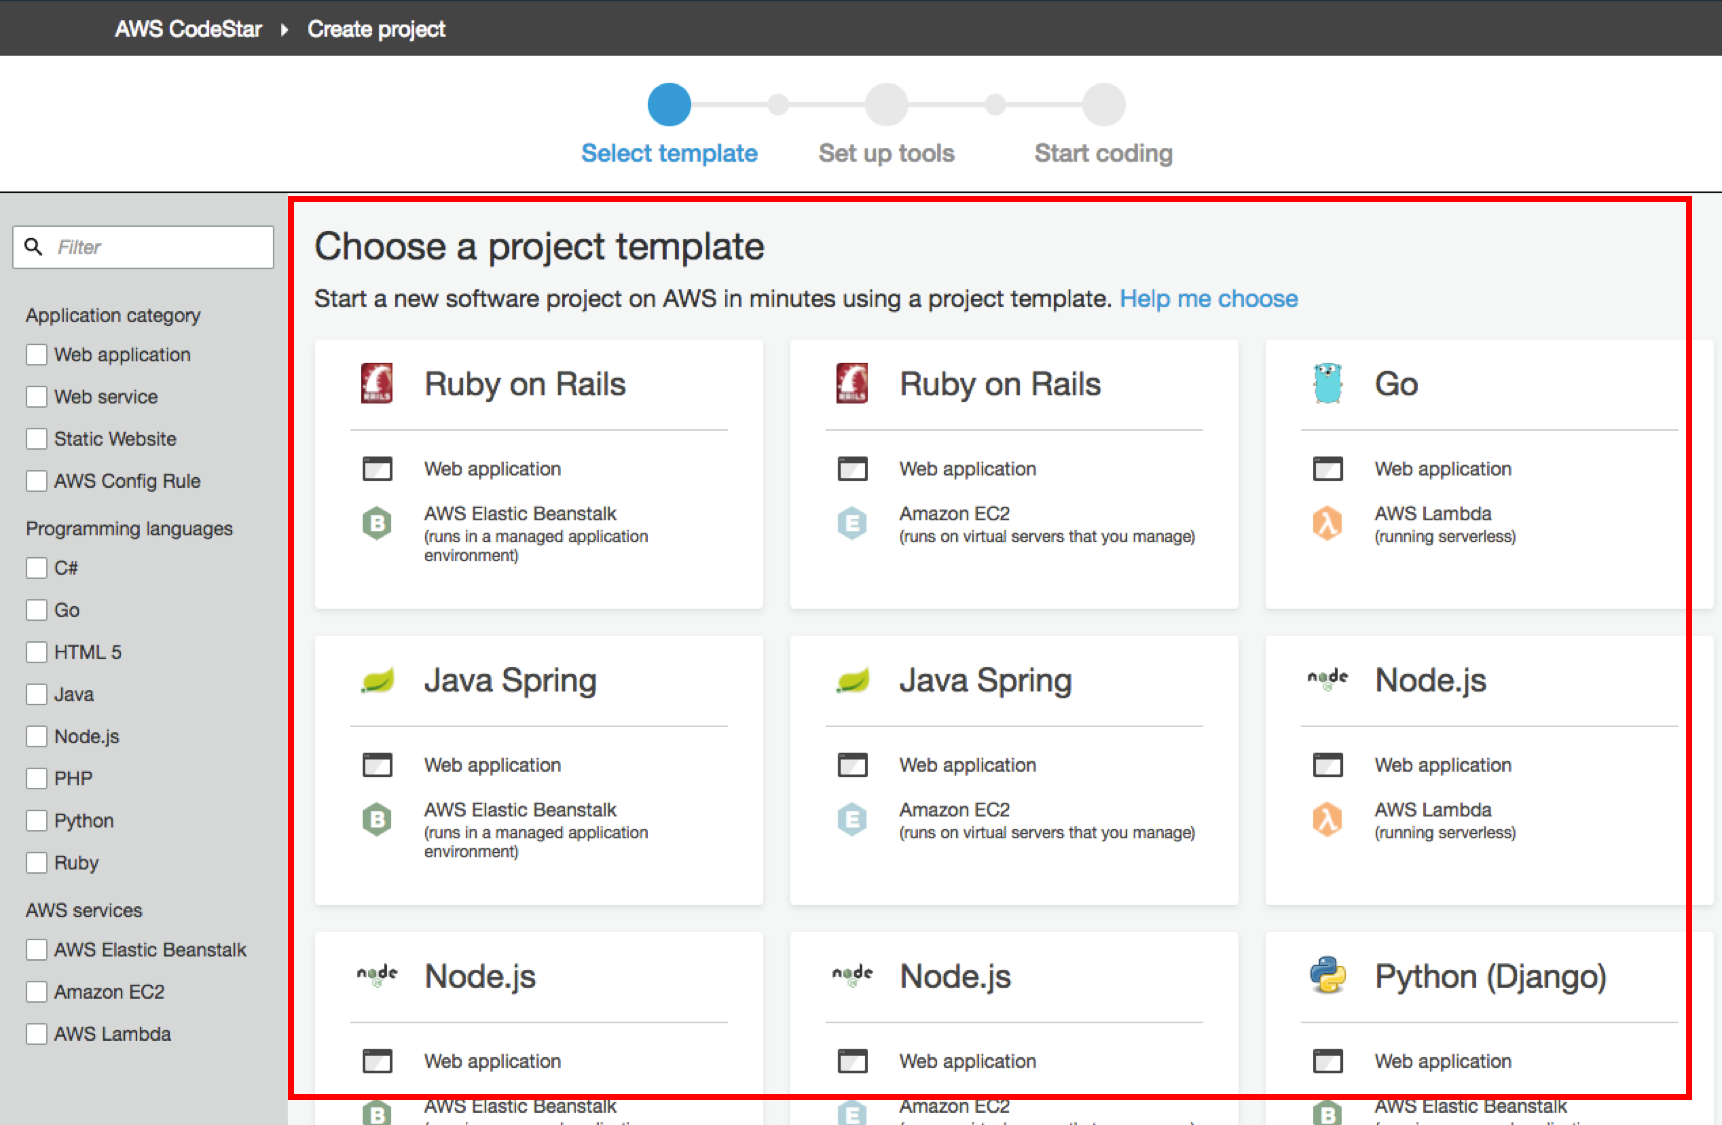Viewport: 1722px width, 1125px height.
Task: Select the Node.js programming language checkbox
Action: pos(37,737)
